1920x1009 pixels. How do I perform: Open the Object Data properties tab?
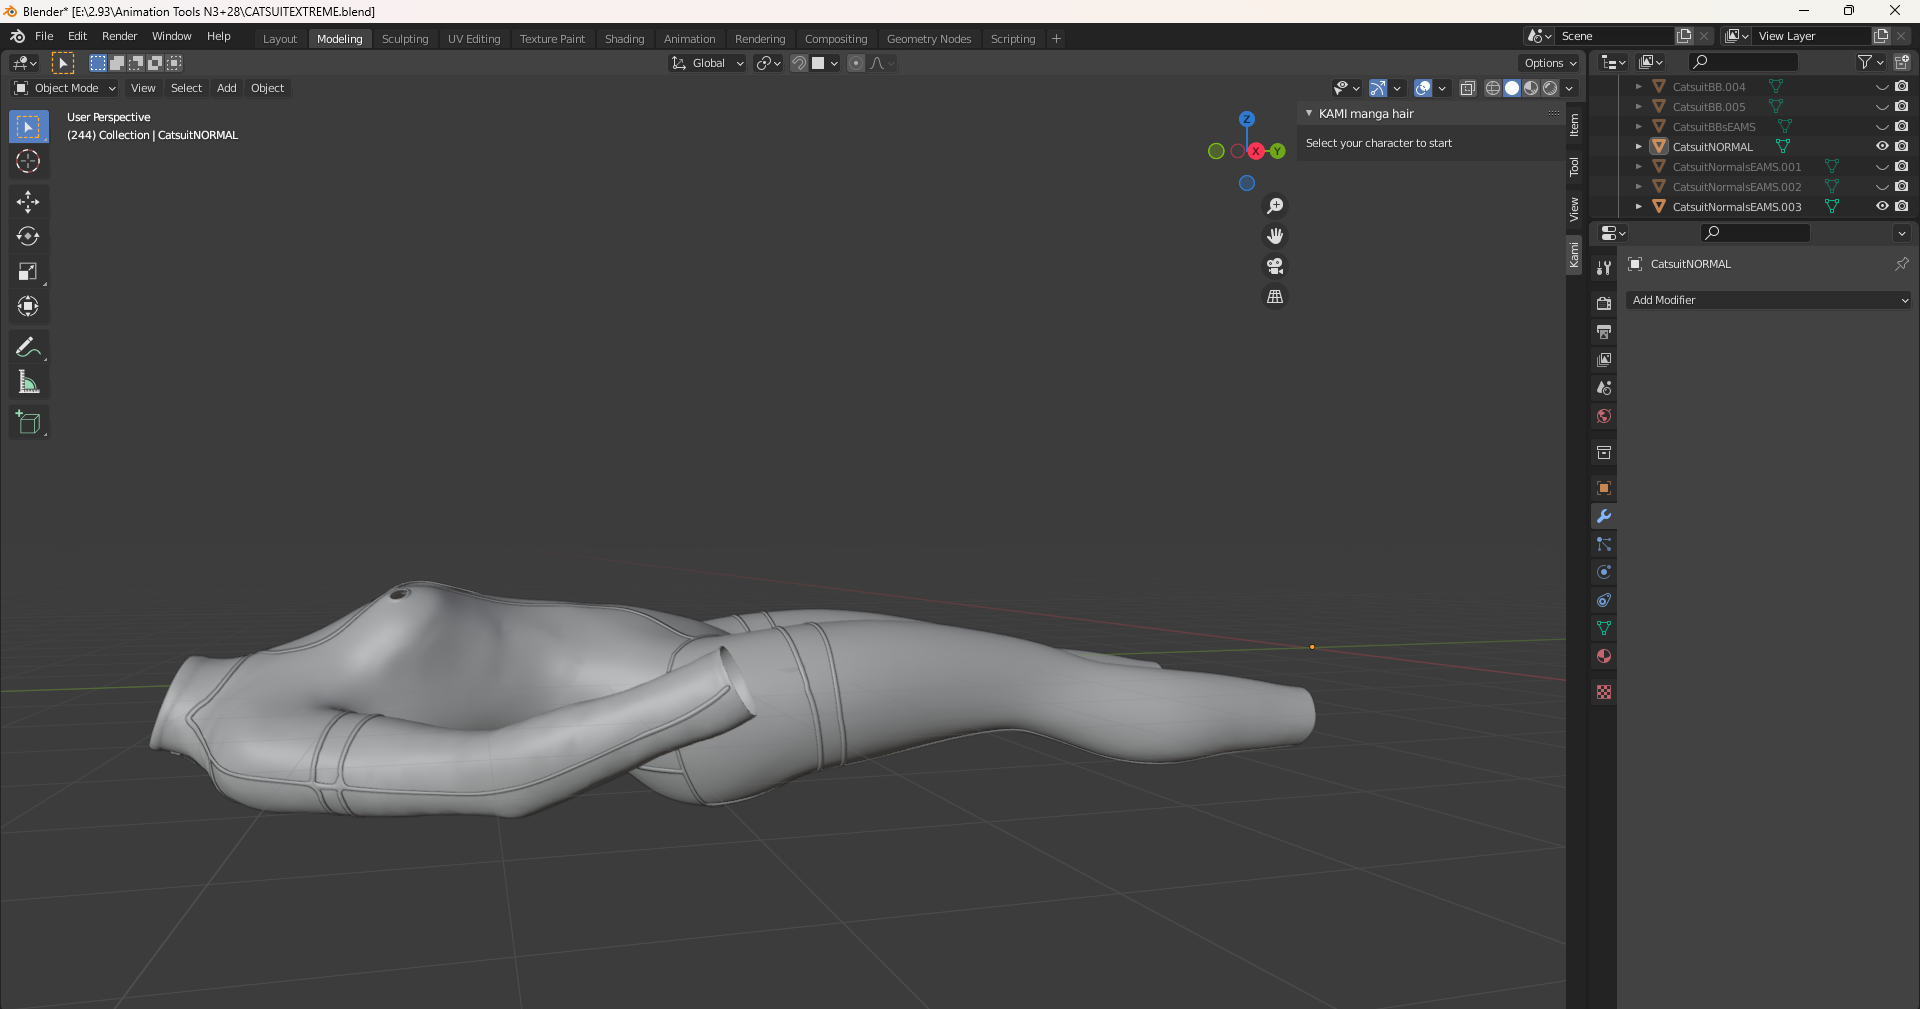pos(1604,628)
